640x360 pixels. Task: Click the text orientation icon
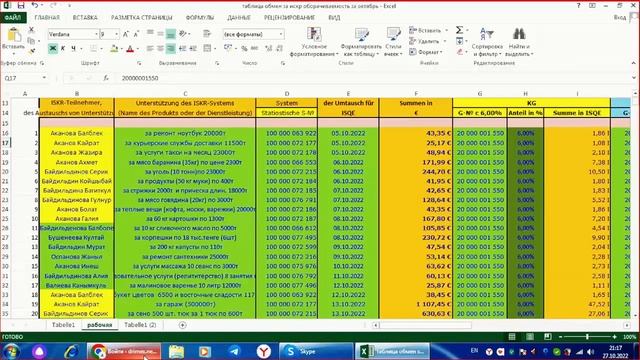click(183, 33)
